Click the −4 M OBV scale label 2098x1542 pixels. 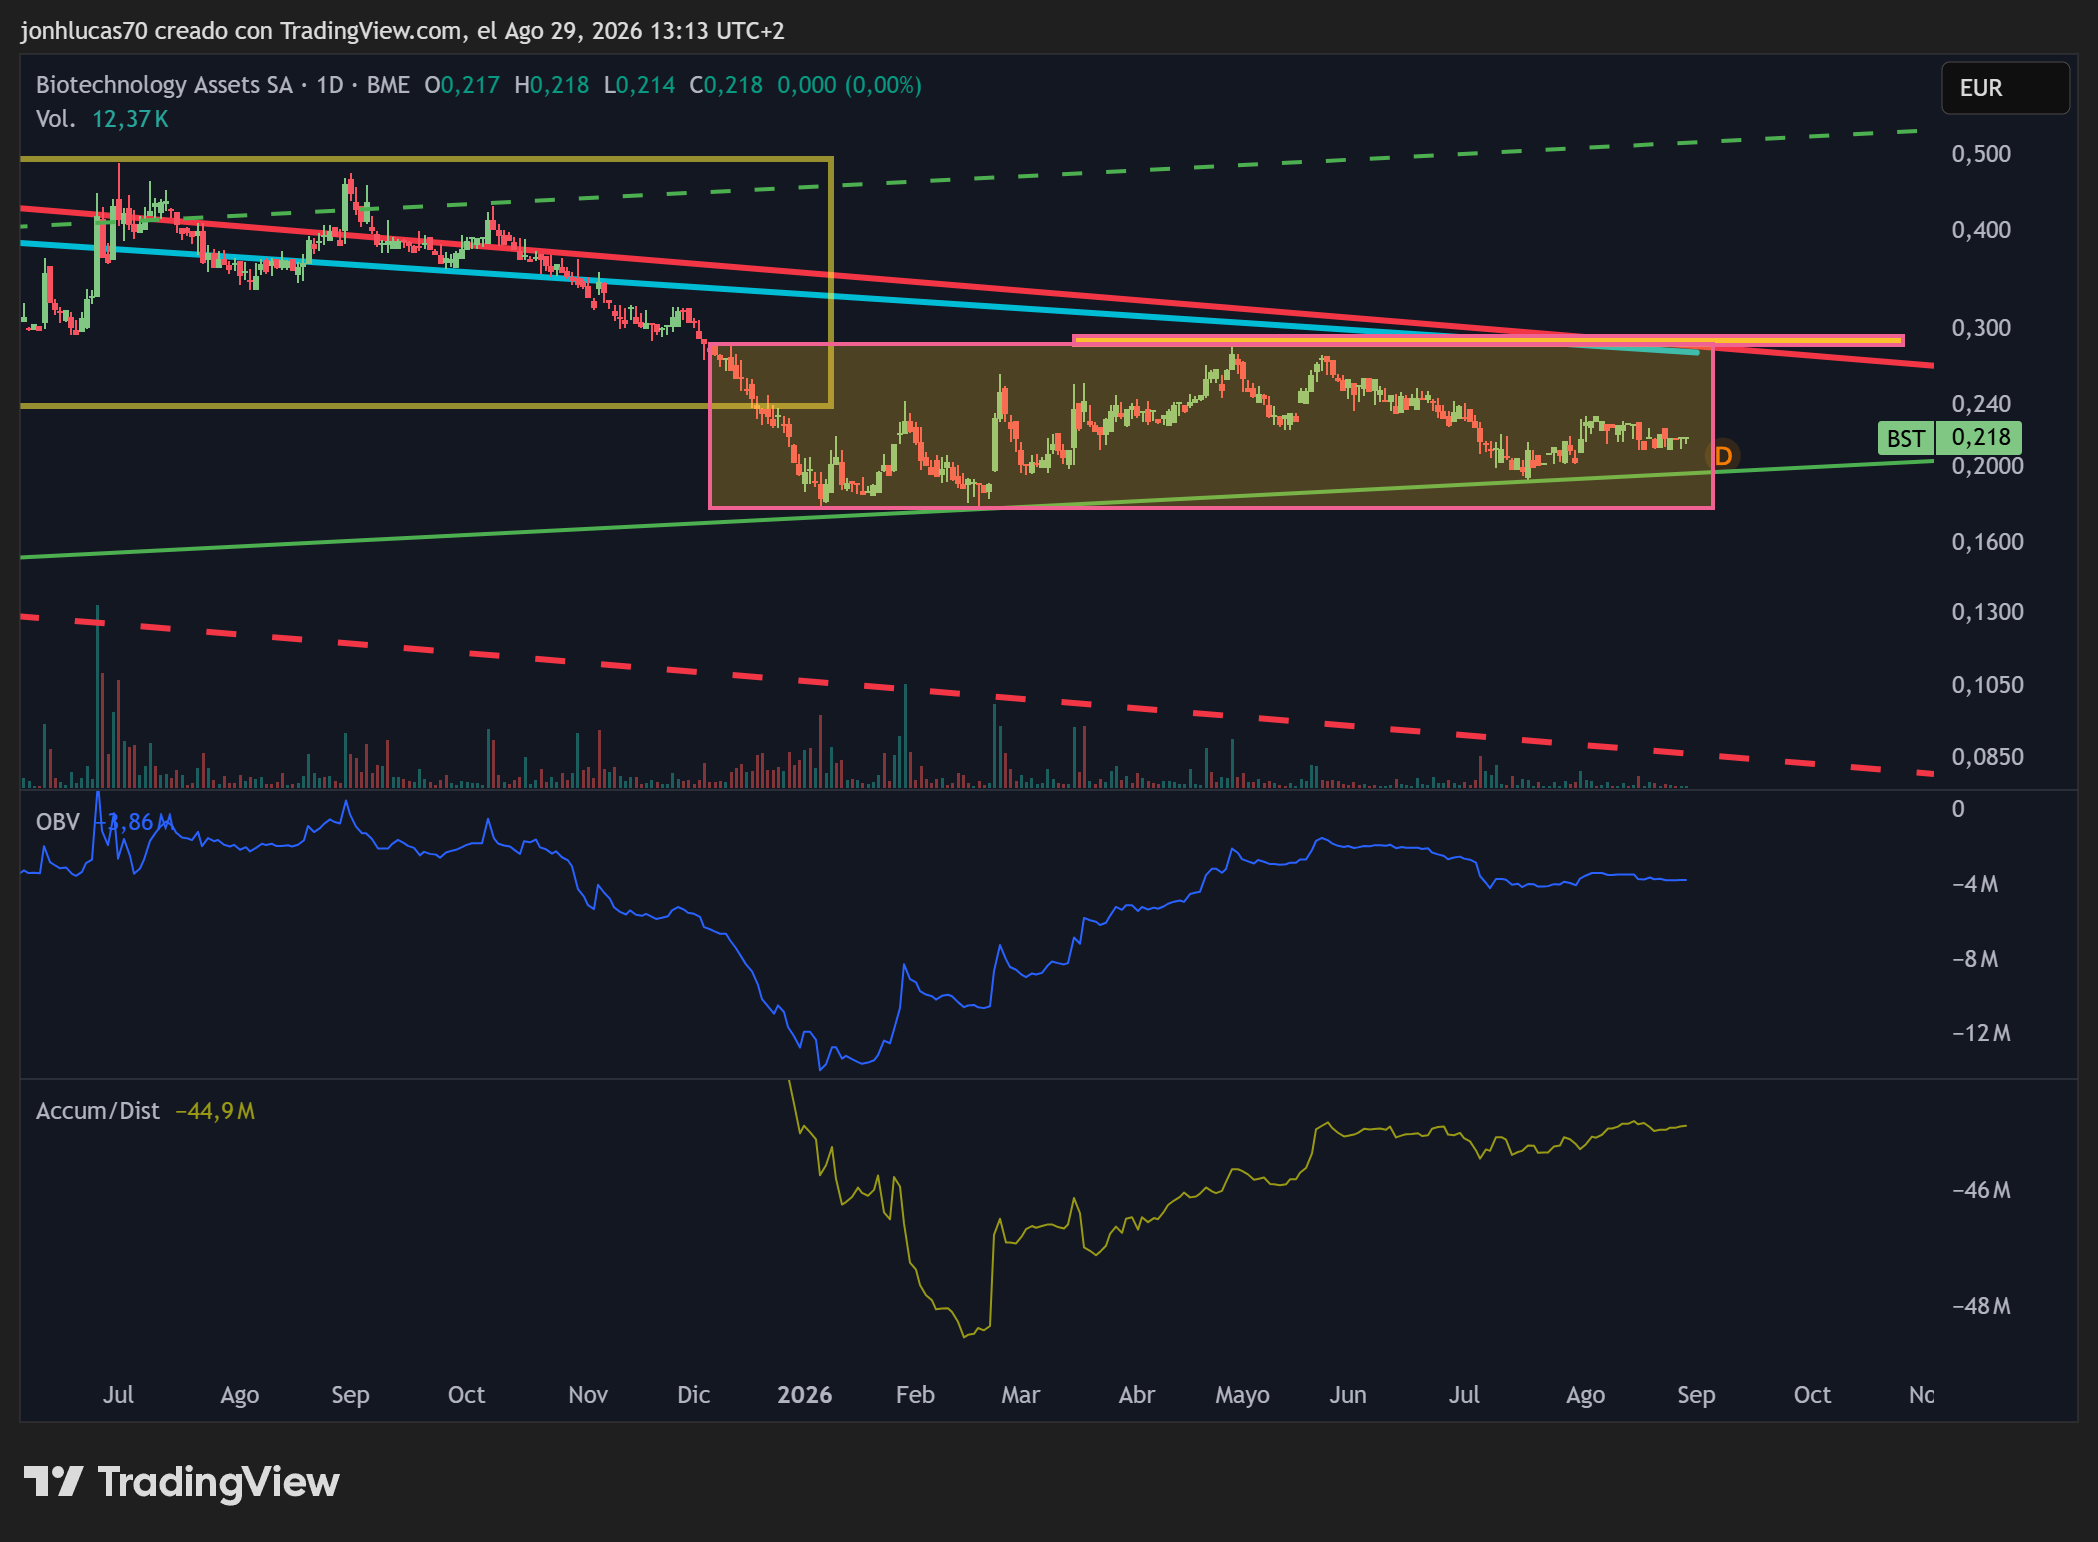[x=1975, y=884]
